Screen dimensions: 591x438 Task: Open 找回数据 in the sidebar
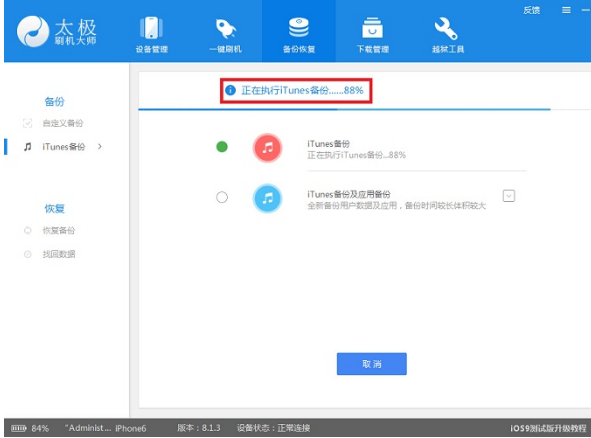pos(58,254)
